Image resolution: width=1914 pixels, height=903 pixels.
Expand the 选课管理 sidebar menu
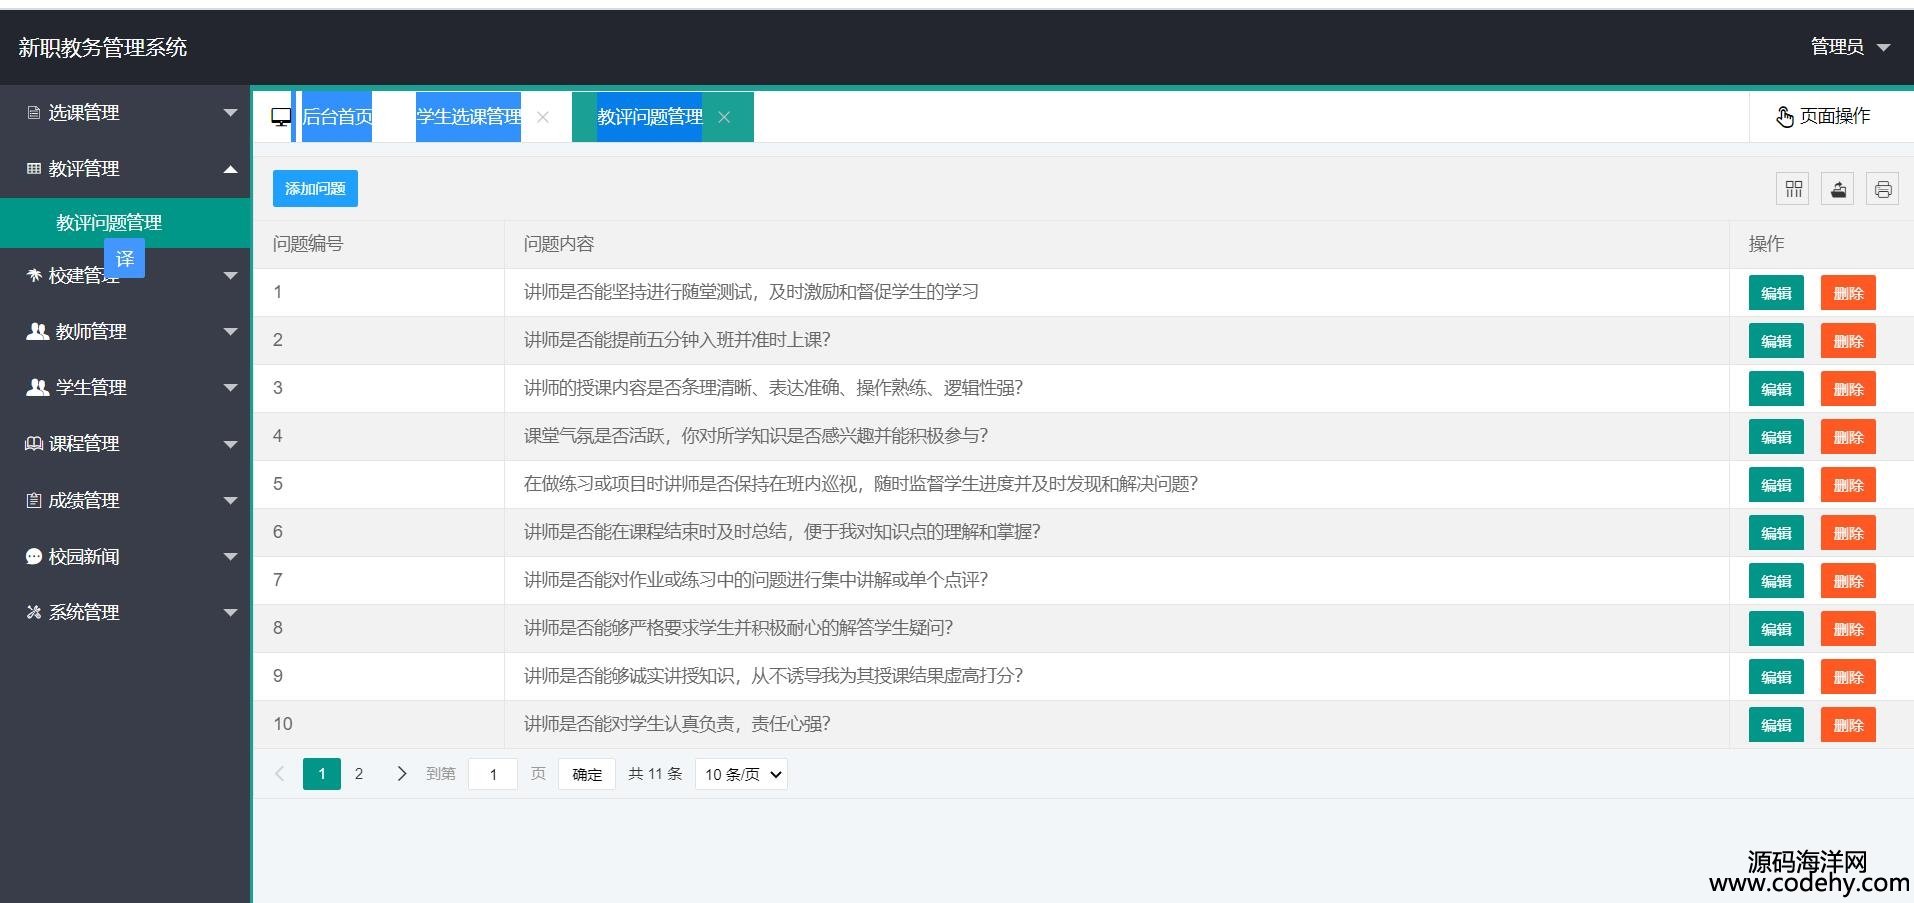coord(125,113)
